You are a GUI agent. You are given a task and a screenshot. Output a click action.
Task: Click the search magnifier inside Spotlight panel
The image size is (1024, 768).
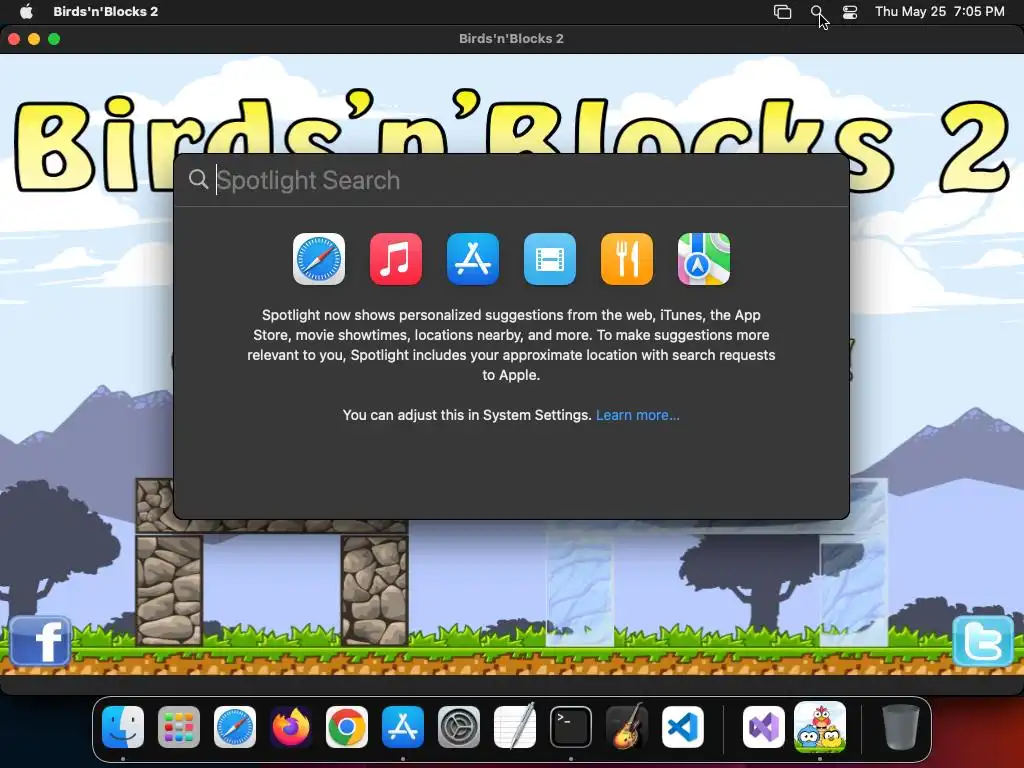[x=198, y=179]
